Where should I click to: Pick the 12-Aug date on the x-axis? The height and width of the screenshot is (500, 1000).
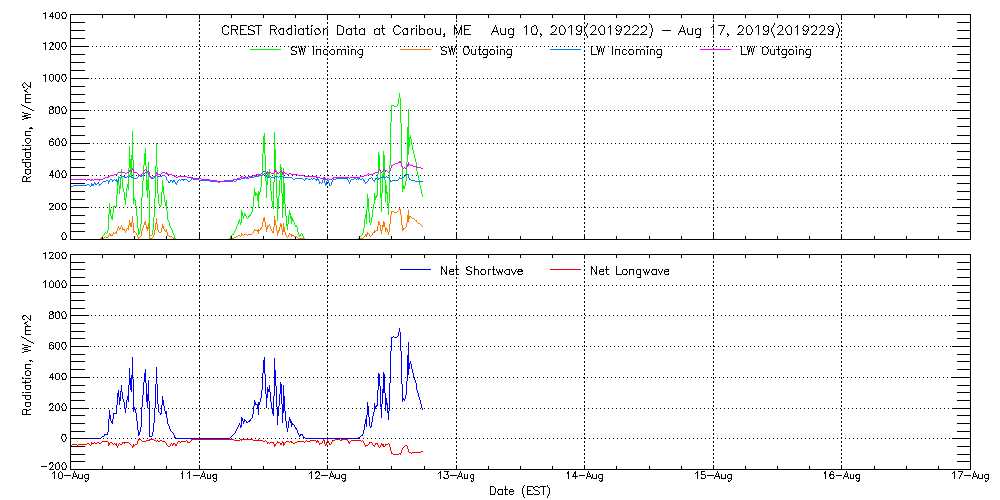point(328,477)
